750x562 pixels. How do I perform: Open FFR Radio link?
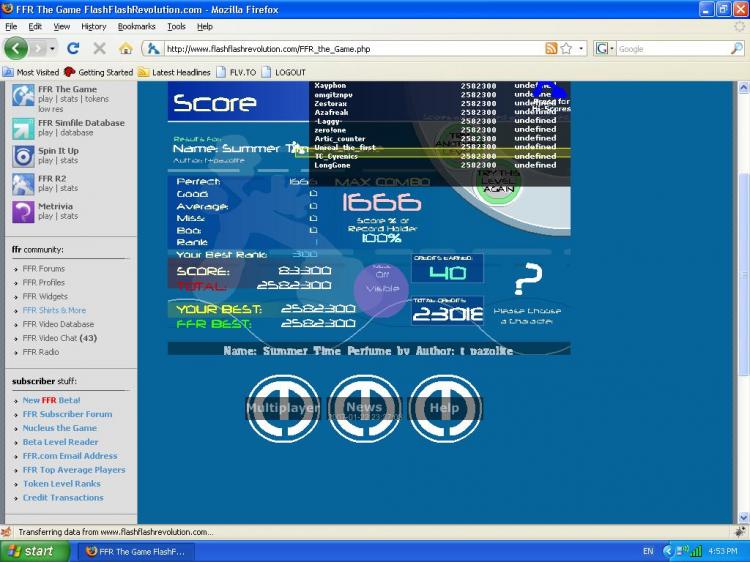(x=41, y=352)
